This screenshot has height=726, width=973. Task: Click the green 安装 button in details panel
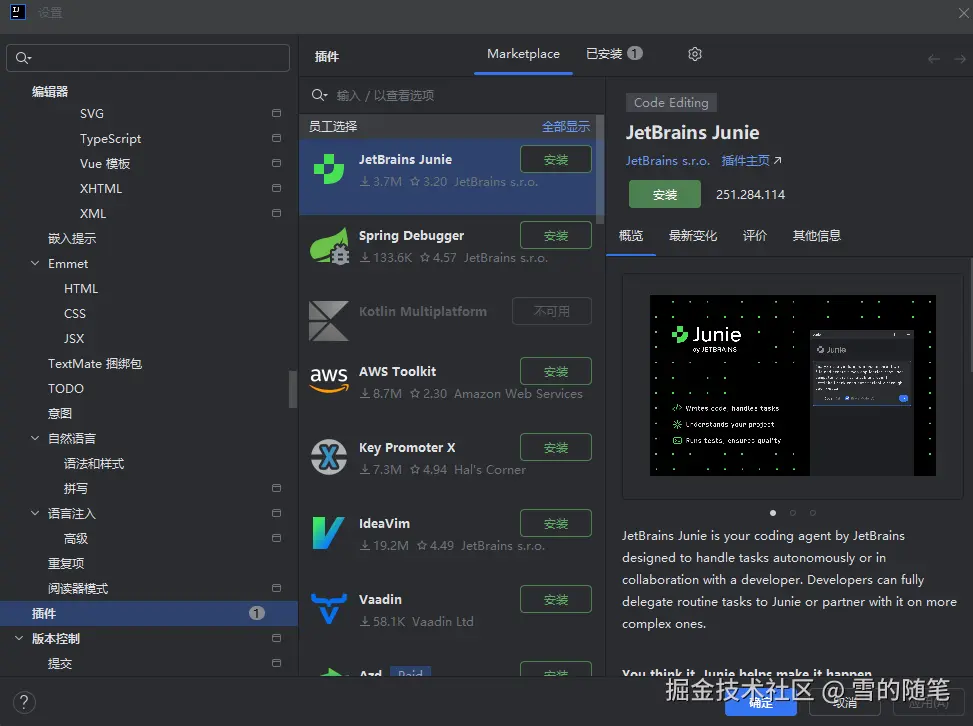pos(665,194)
